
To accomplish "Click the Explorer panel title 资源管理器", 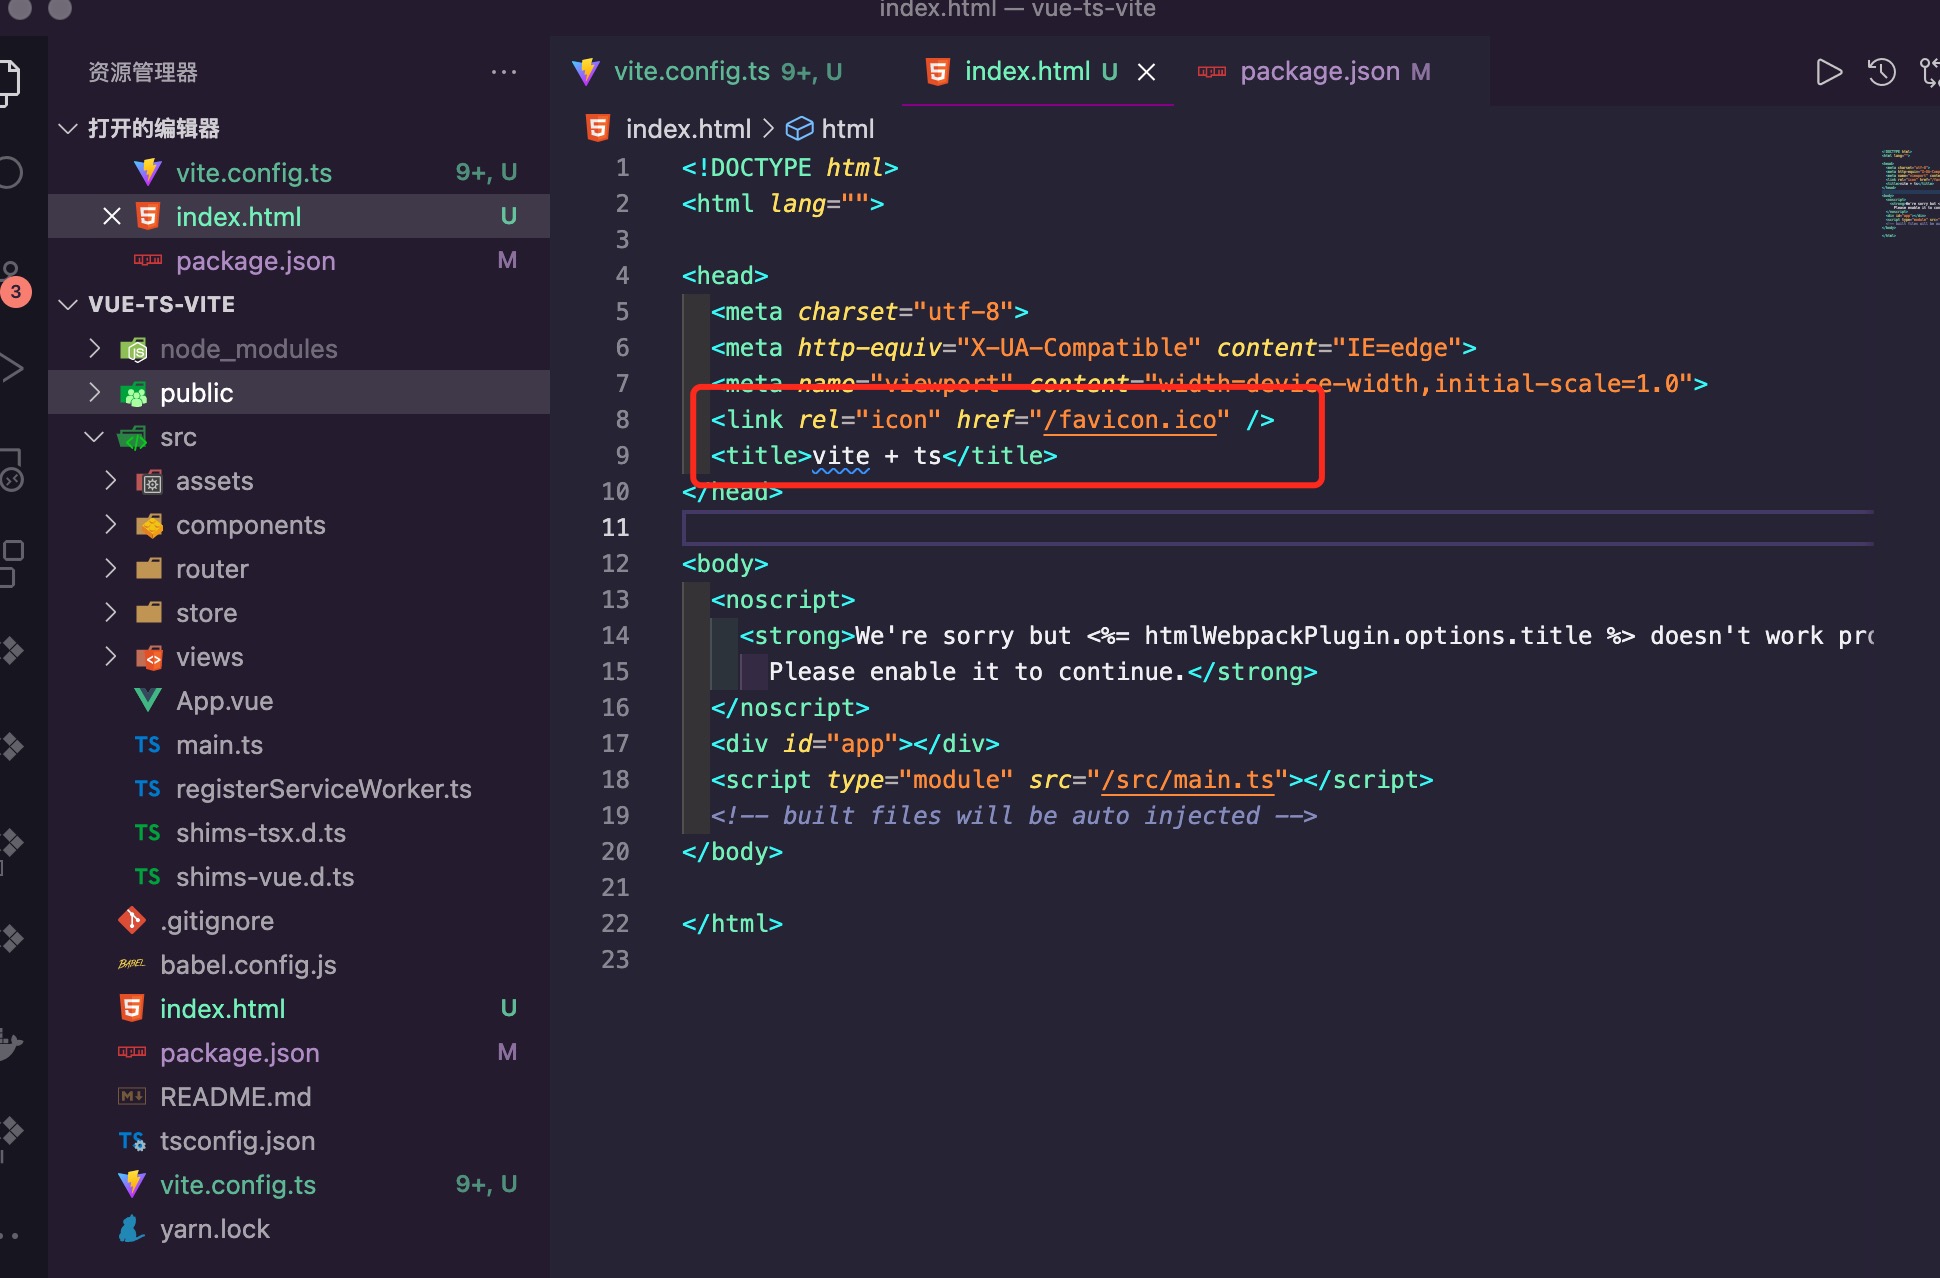I will tap(143, 72).
